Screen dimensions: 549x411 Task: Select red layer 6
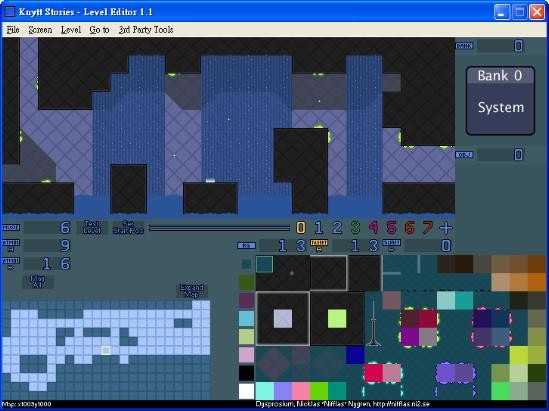[410, 228]
